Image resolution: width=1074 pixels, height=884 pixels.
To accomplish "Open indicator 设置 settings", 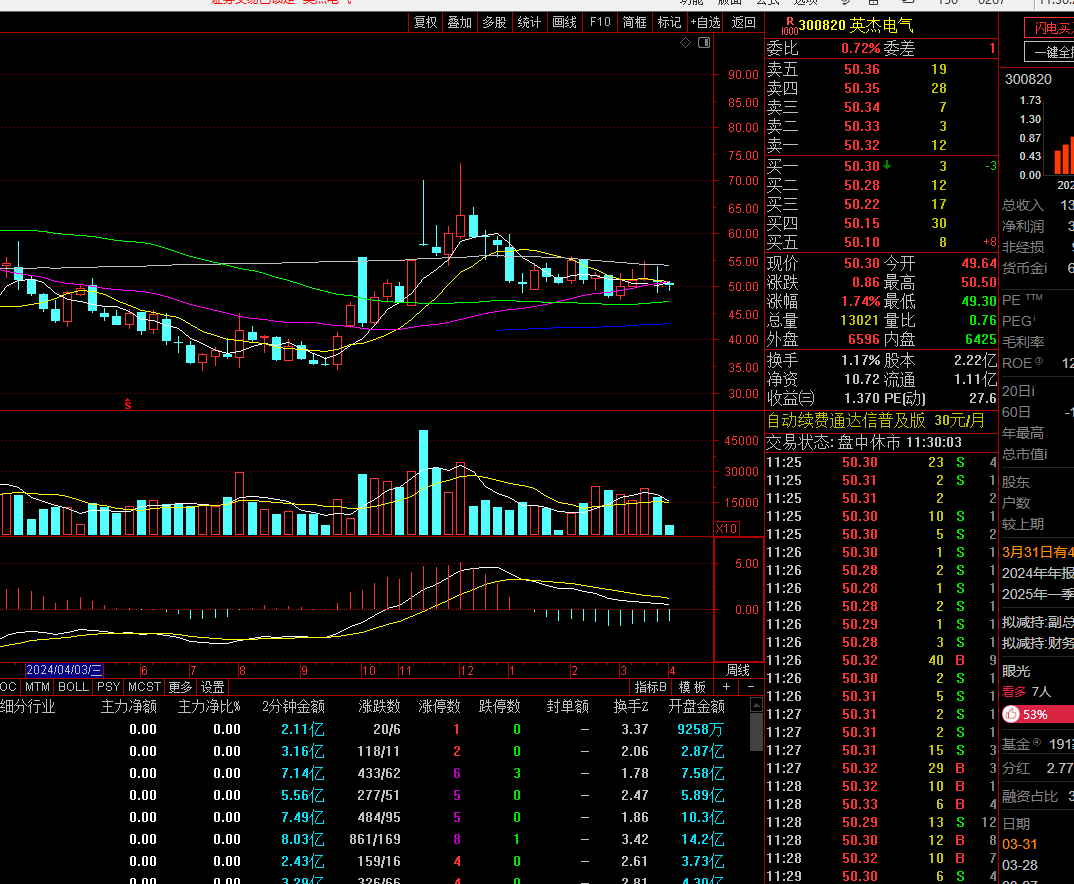I will point(212,687).
